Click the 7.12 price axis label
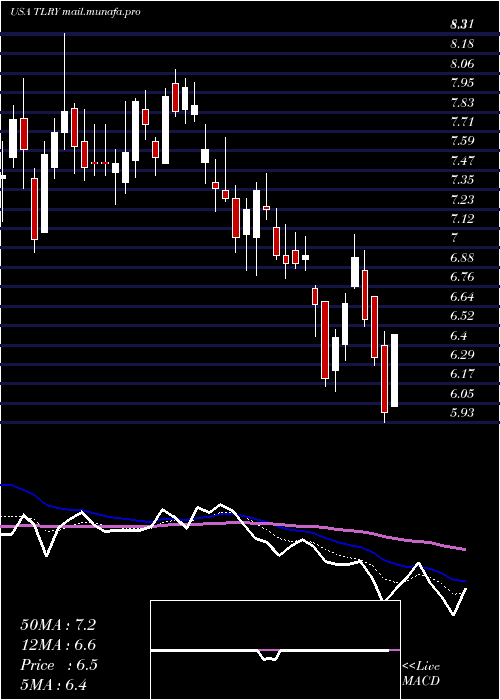Viewport: 500px width, 700px height. (462, 219)
